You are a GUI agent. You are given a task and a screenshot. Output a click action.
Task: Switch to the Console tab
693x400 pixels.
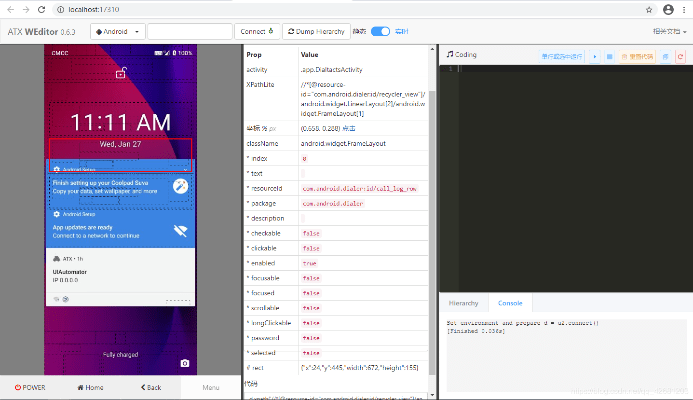click(x=510, y=302)
